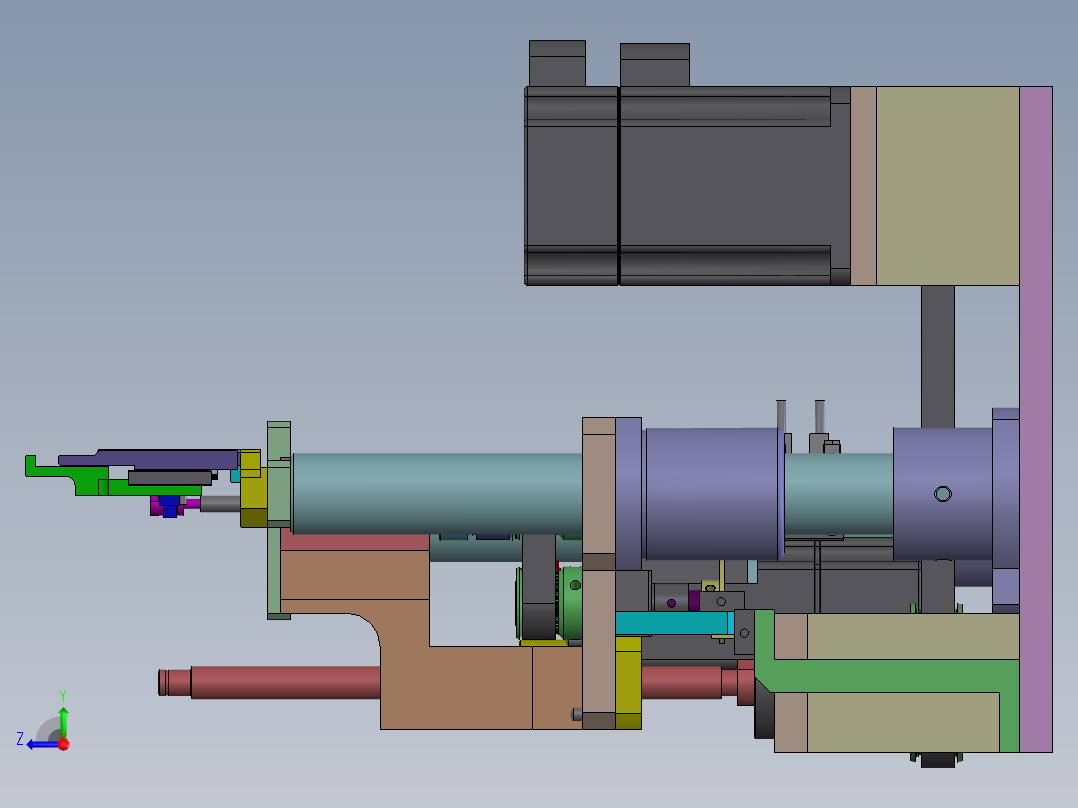Select the purple cylindrical housing at center
The image size is (1078, 808).
tap(712, 494)
